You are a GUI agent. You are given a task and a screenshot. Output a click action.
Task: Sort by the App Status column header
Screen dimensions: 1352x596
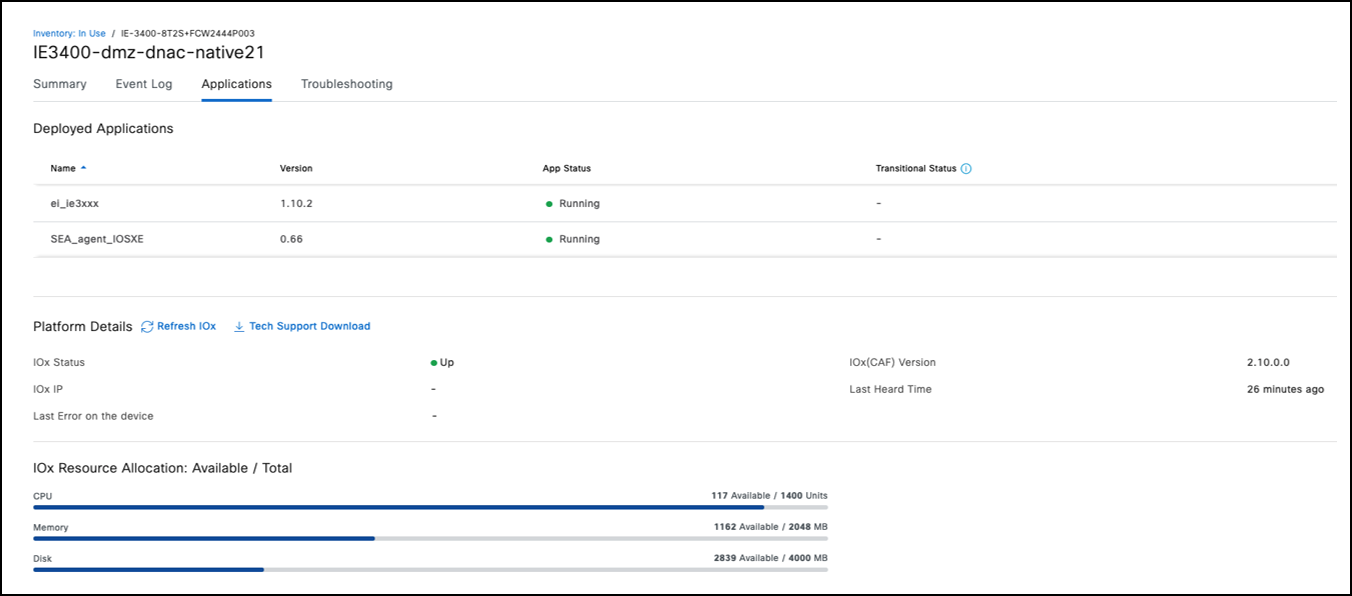(566, 169)
